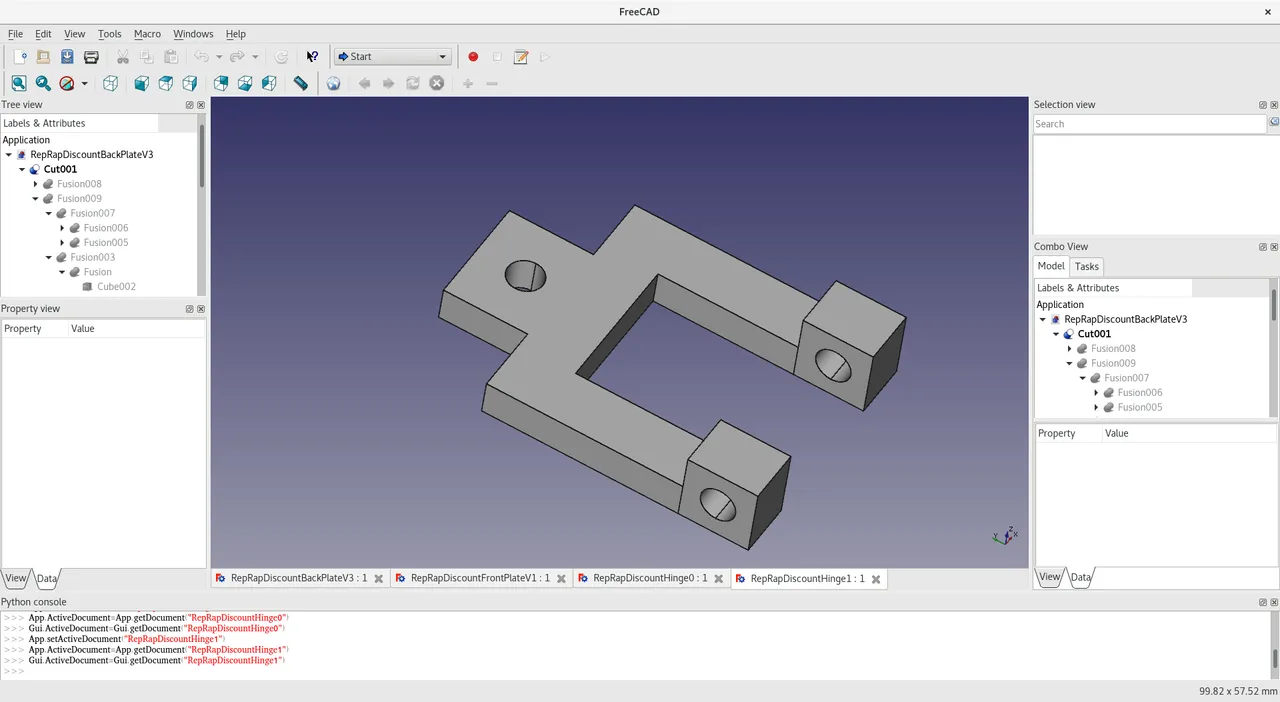Click the Fit All zoom icon

point(19,84)
